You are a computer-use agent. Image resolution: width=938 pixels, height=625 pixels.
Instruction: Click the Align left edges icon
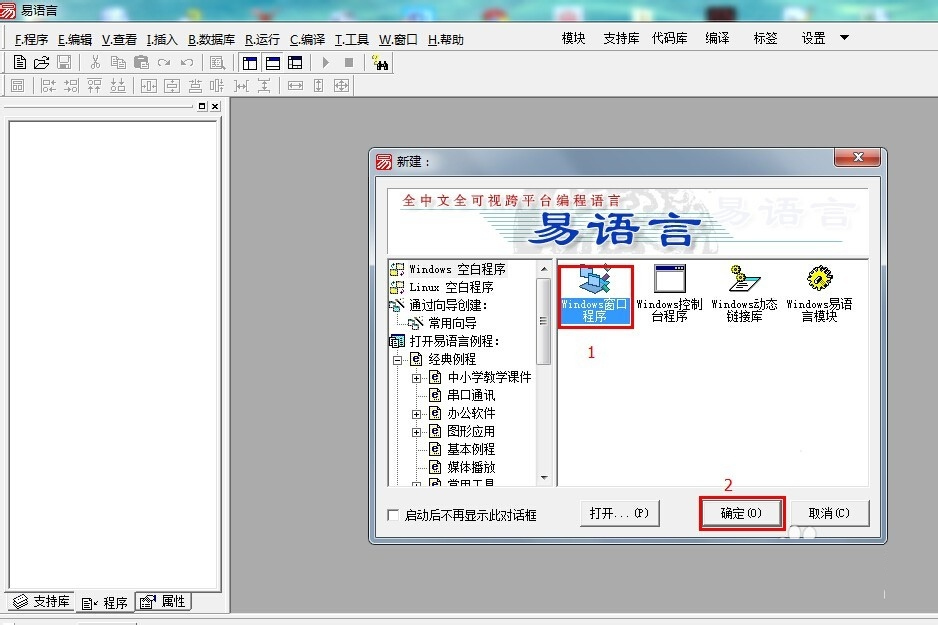48,86
